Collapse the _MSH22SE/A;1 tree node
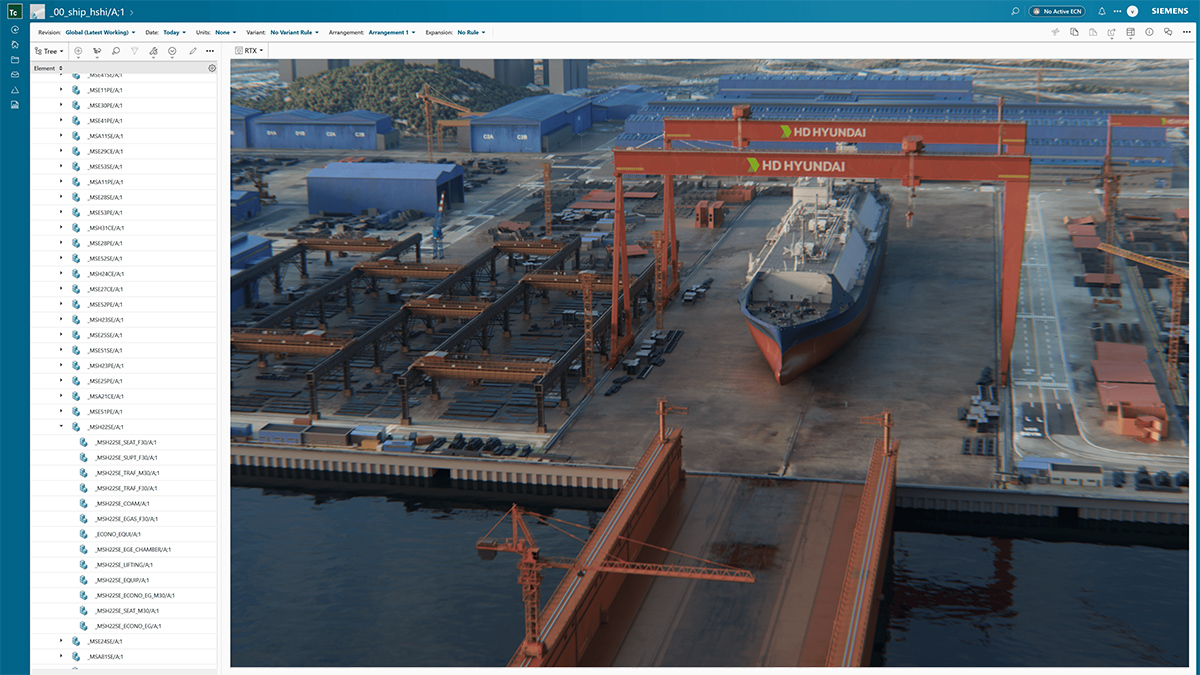 coord(60,427)
